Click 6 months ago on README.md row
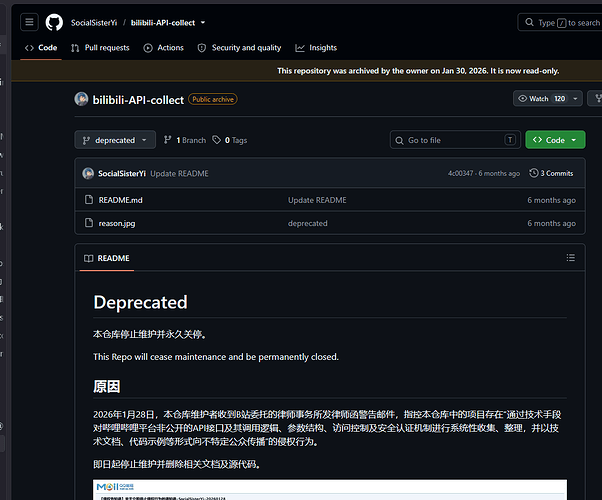Viewport: 602px width, 500px height. pos(551,200)
